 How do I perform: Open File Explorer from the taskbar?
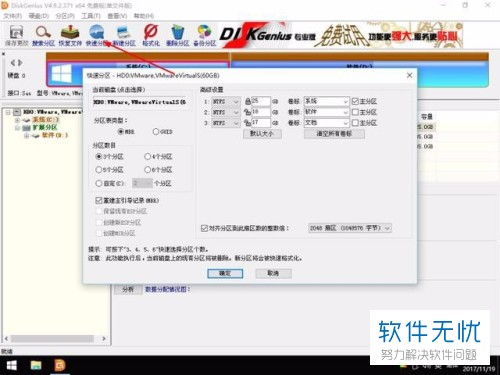tap(36, 366)
